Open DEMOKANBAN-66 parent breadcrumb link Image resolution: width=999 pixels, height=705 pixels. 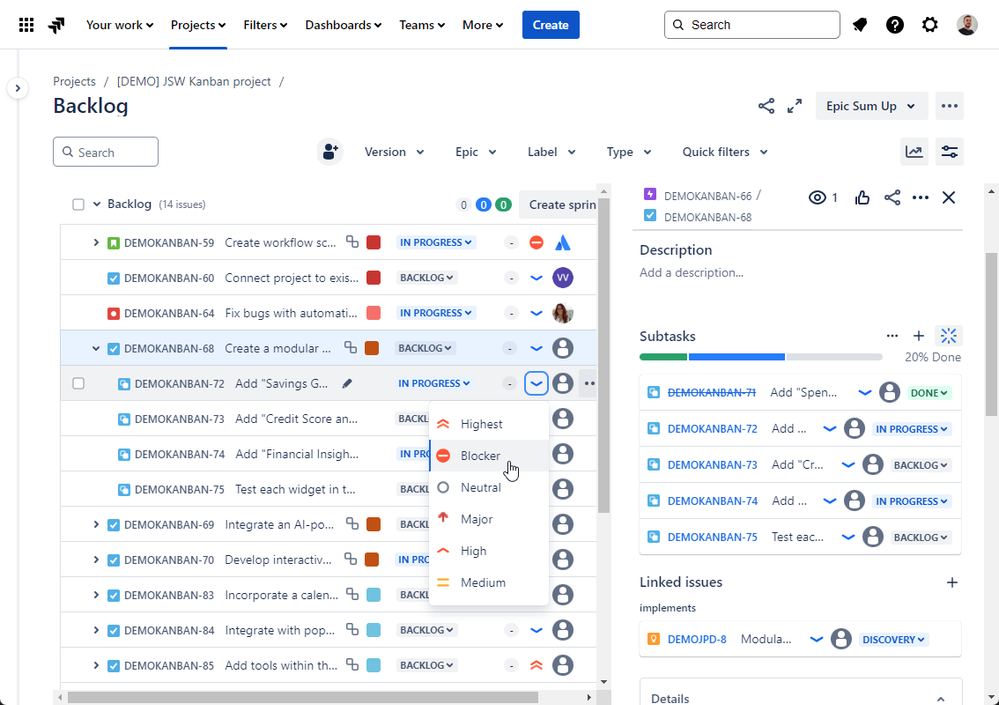click(707, 196)
